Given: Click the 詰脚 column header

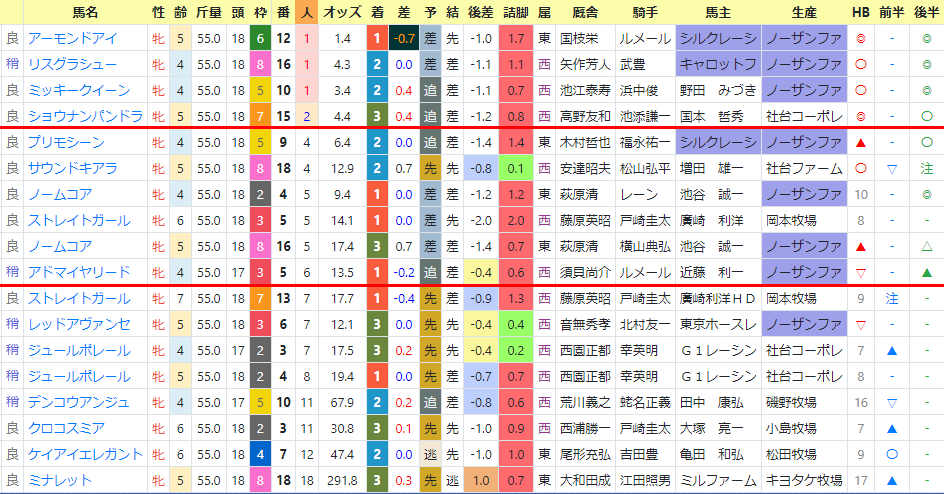Looking at the screenshot, I should pos(516,12).
